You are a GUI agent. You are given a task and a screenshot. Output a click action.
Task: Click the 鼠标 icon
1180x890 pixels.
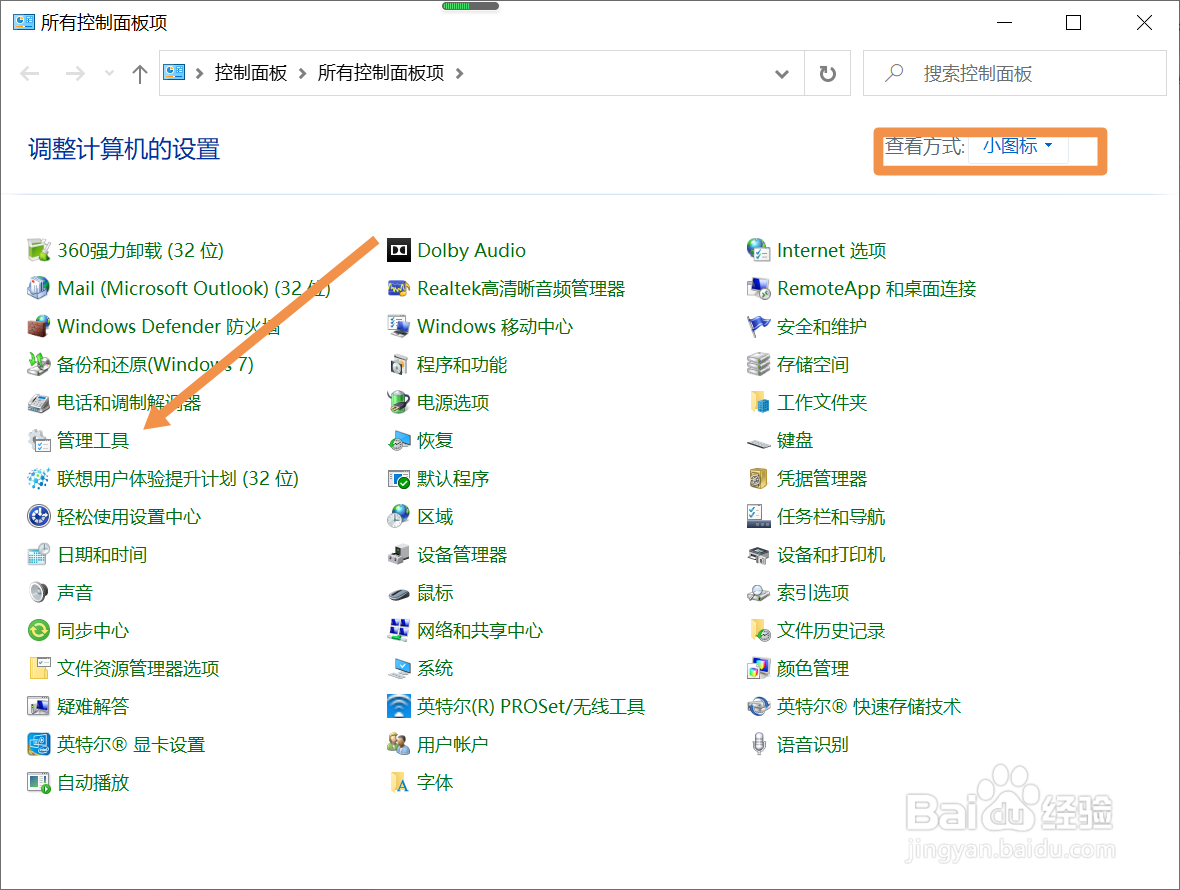399,594
